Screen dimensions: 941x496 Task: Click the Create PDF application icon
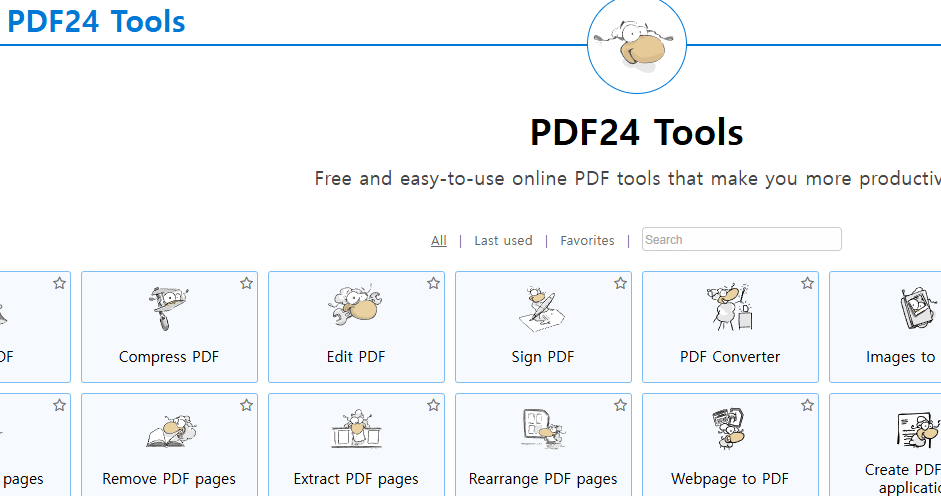point(919,429)
